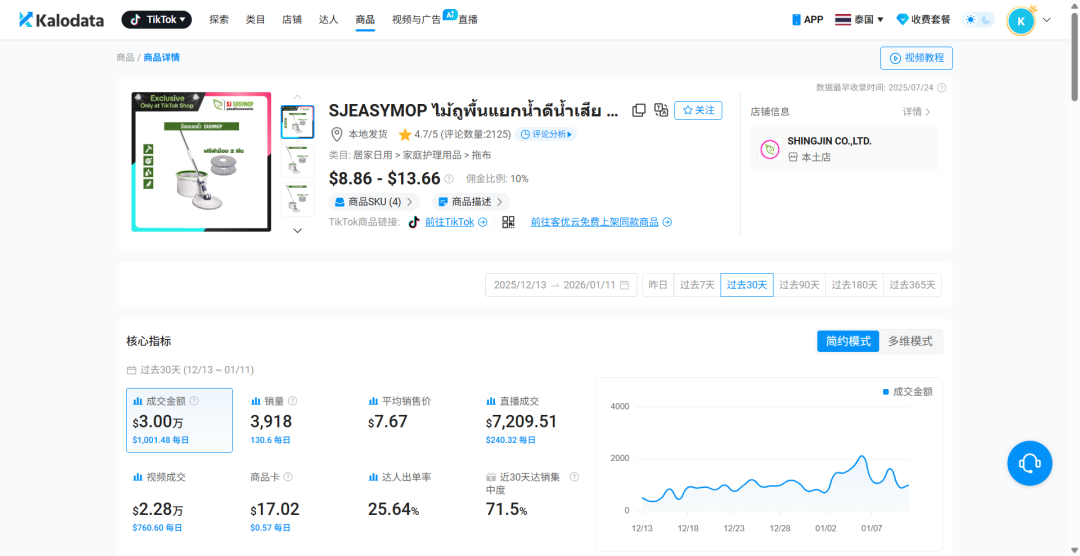Click the SHINGJIN store logo icon
The width and height of the screenshot is (1080, 556).
pyautogui.click(x=769, y=149)
